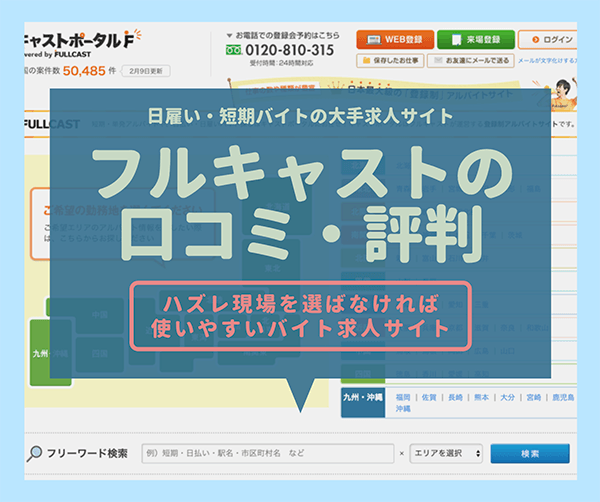The height and width of the screenshot is (502, 600).
Task: Click phone number 0120-810-315
Action: click(290, 50)
